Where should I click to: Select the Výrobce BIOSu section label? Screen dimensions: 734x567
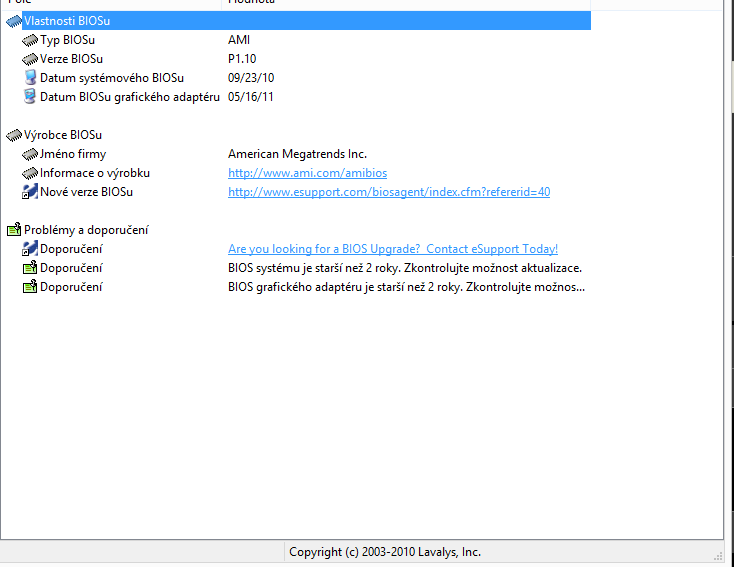[63, 135]
